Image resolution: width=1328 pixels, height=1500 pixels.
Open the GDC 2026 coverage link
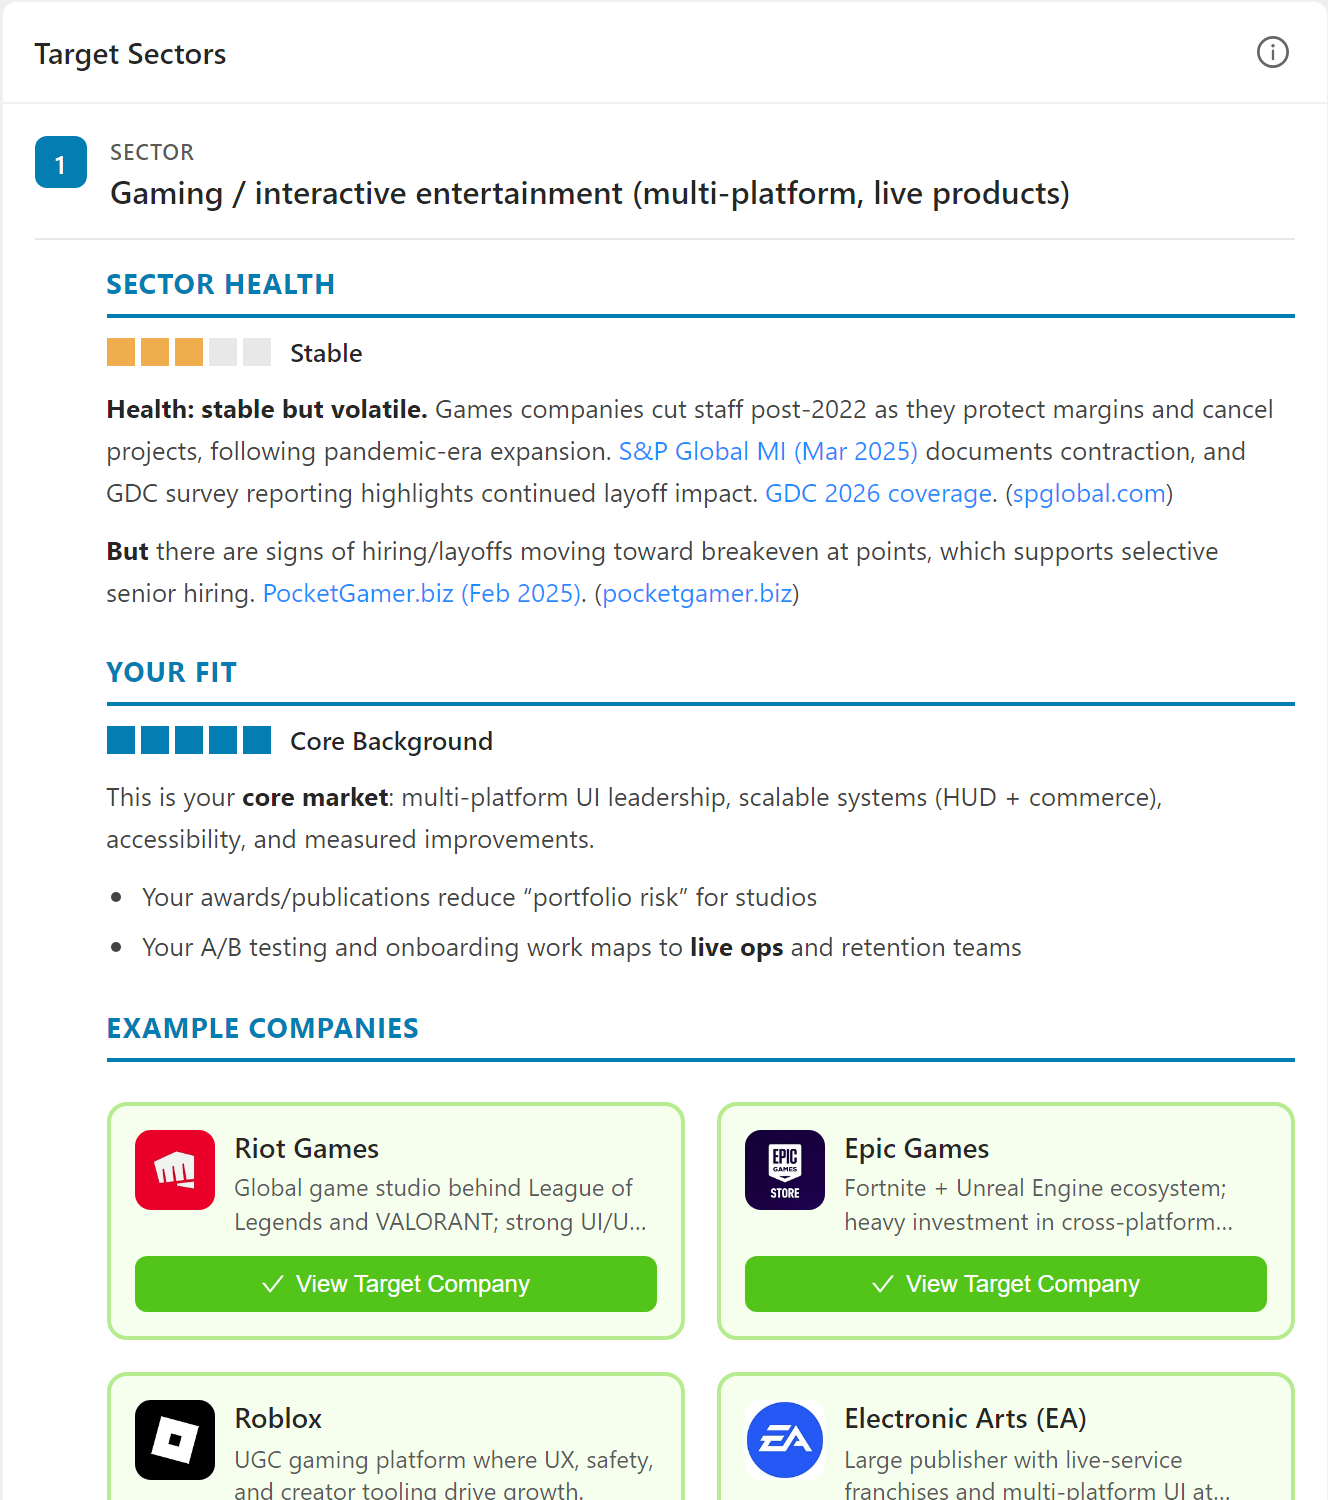point(879,493)
